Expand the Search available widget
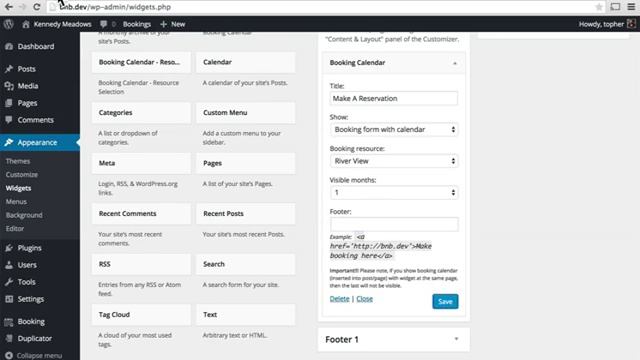 (246, 264)
